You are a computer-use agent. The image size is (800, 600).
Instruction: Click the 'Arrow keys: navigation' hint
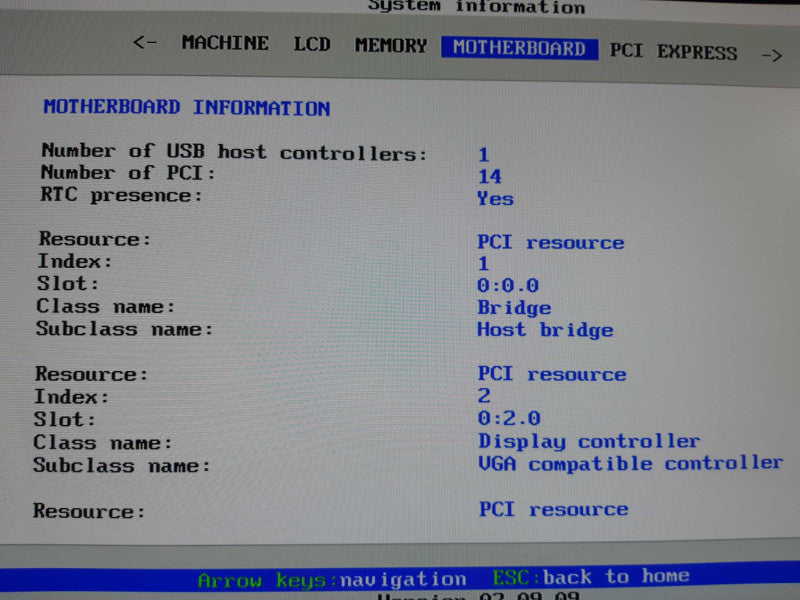(x=332, y=580)
